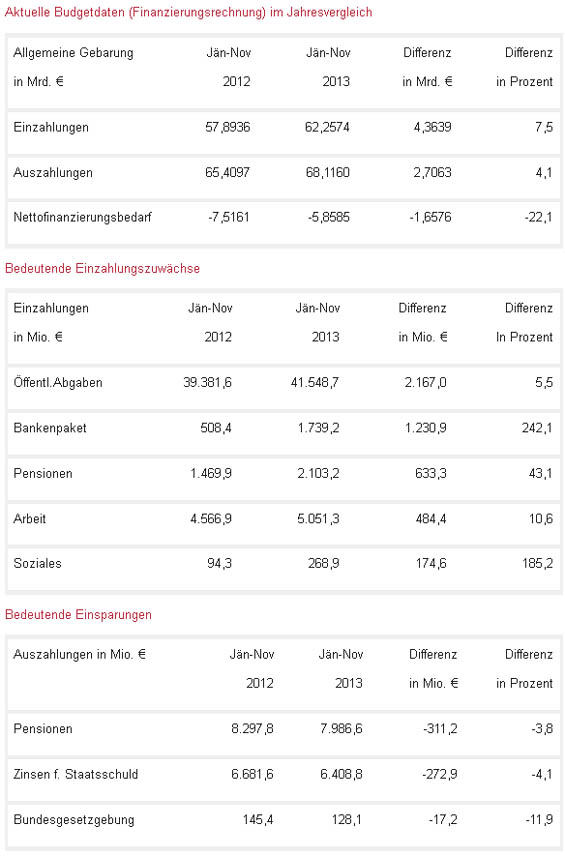This screenshot has width=565, height=856.
Task: Click the Soziales difference value 174,6
Action: pos(431,563)
